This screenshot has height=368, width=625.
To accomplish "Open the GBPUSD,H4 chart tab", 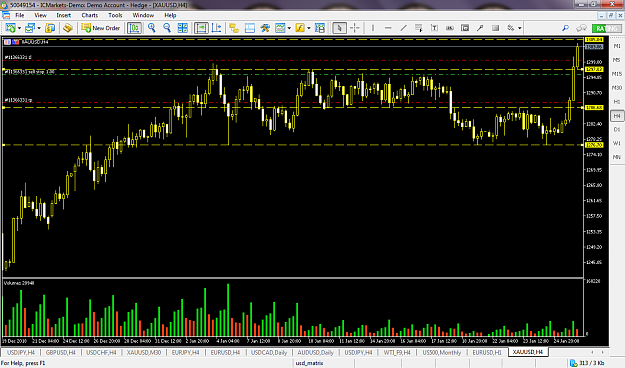I will 61,352.
